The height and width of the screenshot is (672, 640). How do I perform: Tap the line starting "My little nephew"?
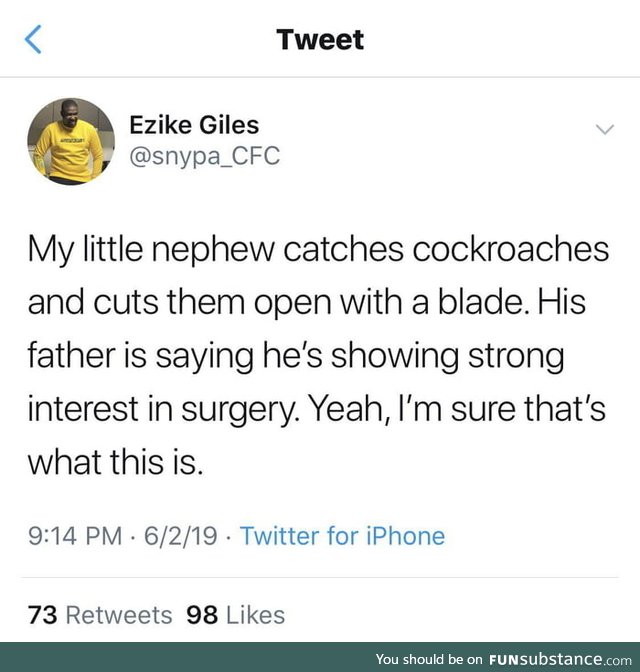[318, 250]
